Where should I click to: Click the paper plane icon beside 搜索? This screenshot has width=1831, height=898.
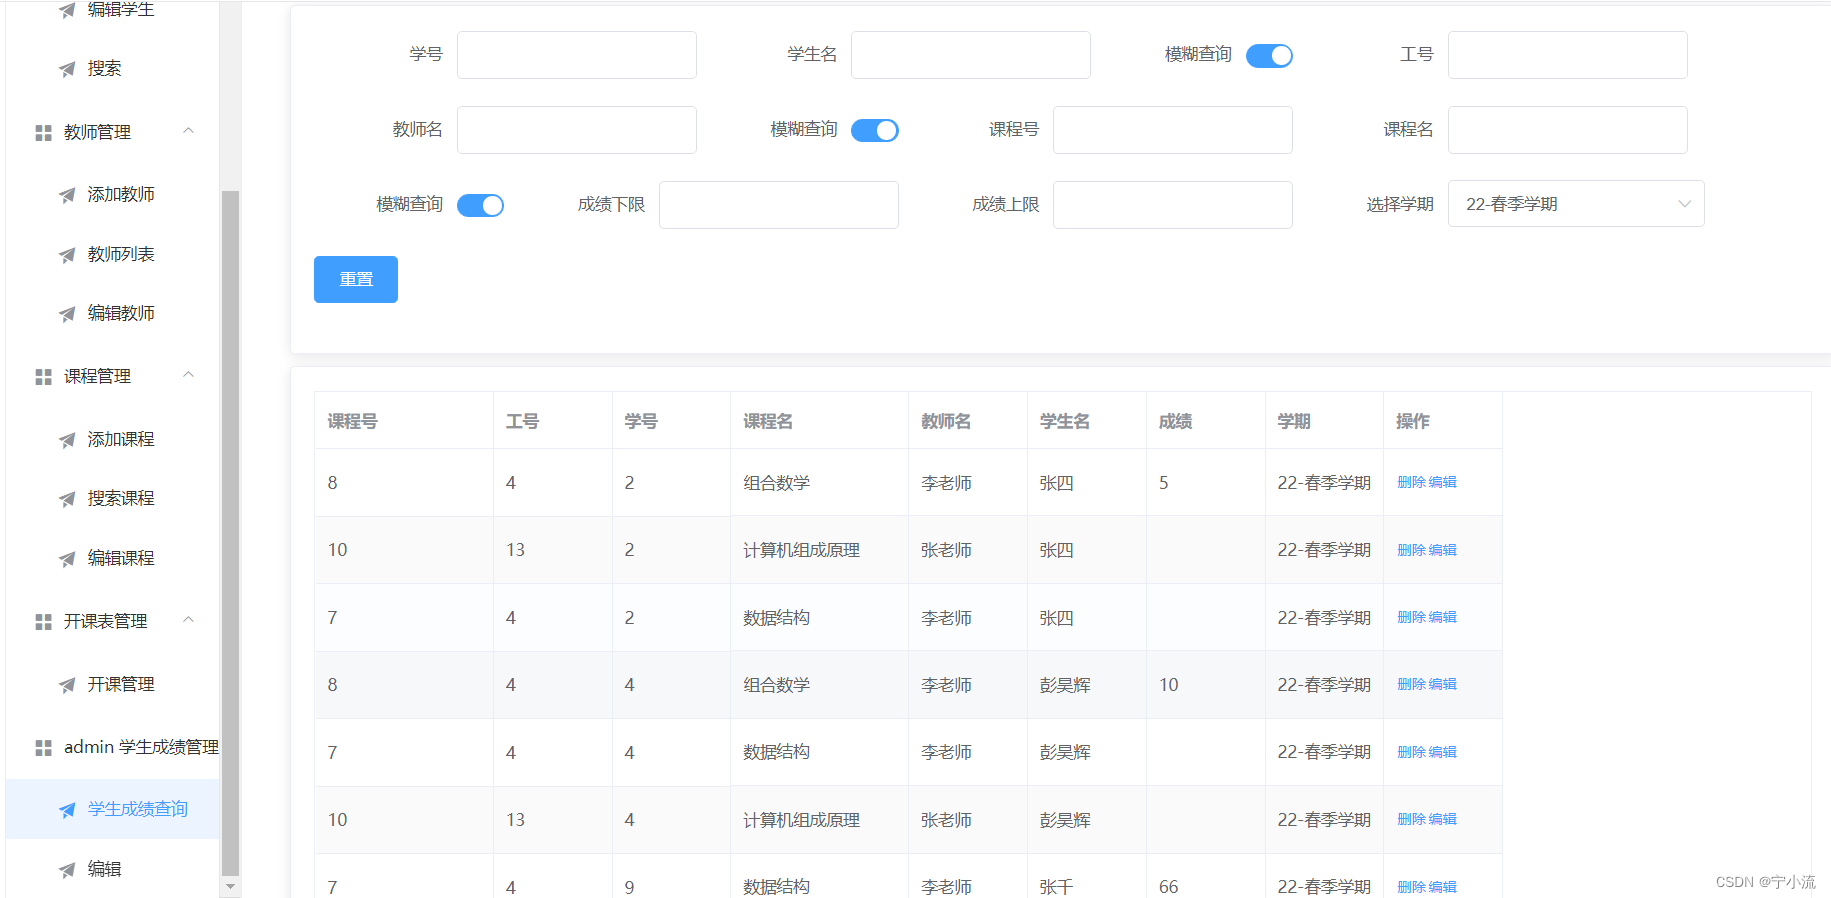67,69
